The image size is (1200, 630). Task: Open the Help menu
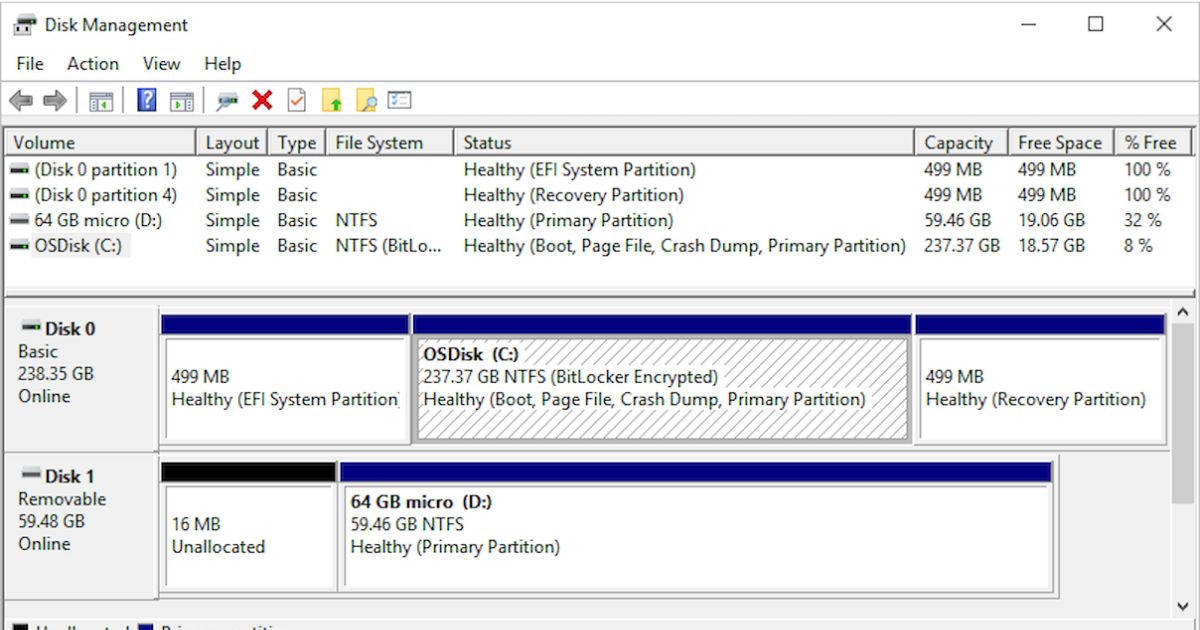point(223,63)
